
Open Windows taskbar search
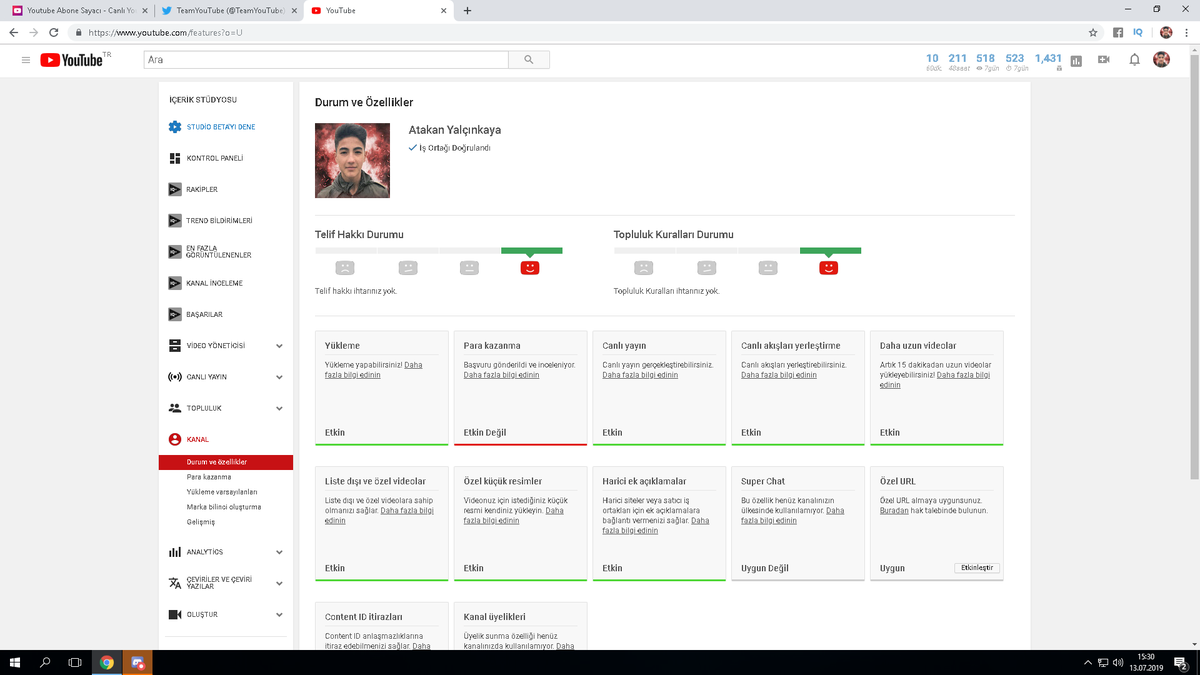[x=46, y=662]
